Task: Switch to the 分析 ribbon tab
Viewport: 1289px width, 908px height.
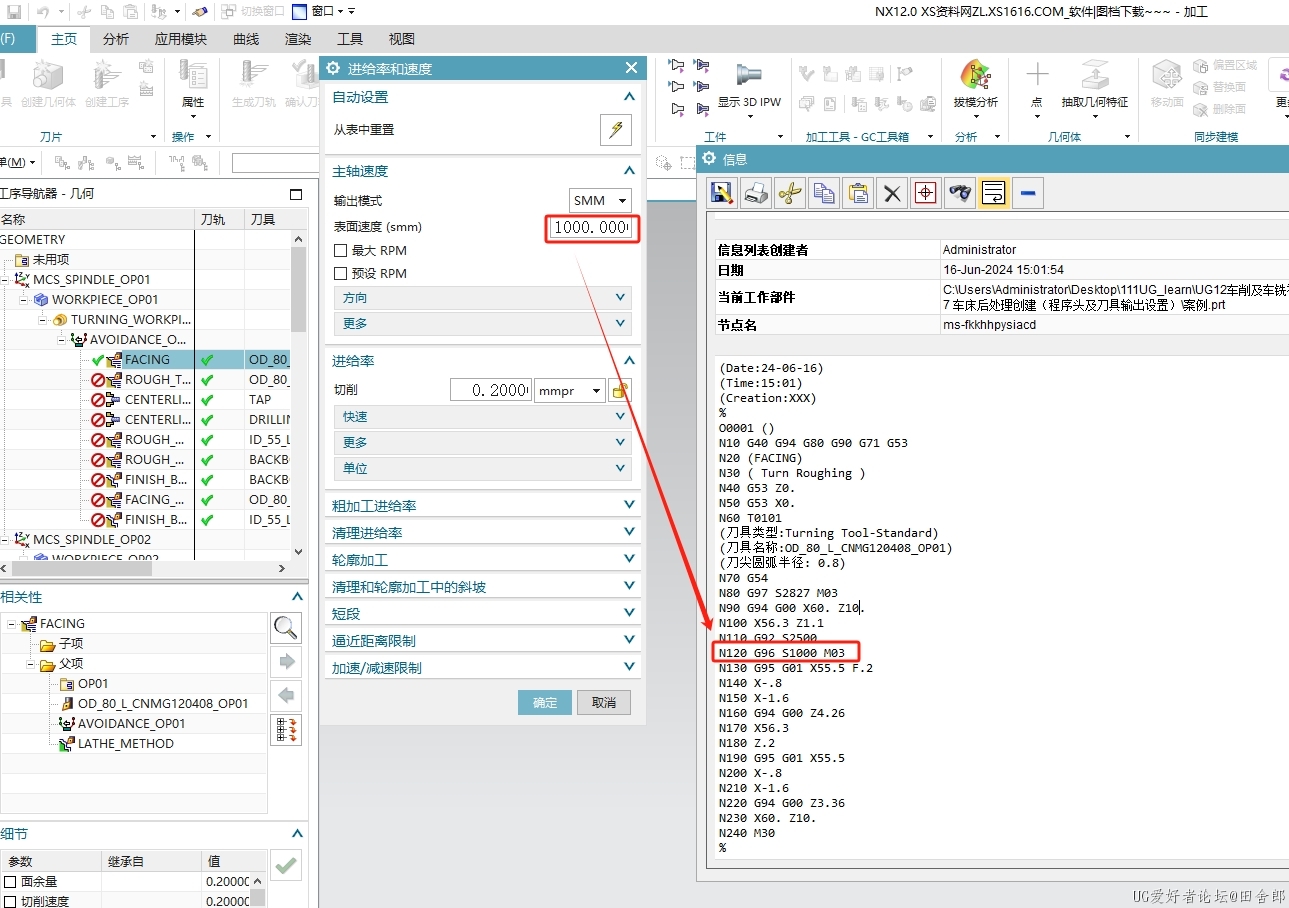Action: pyautogui.click(x=116, y=39)
